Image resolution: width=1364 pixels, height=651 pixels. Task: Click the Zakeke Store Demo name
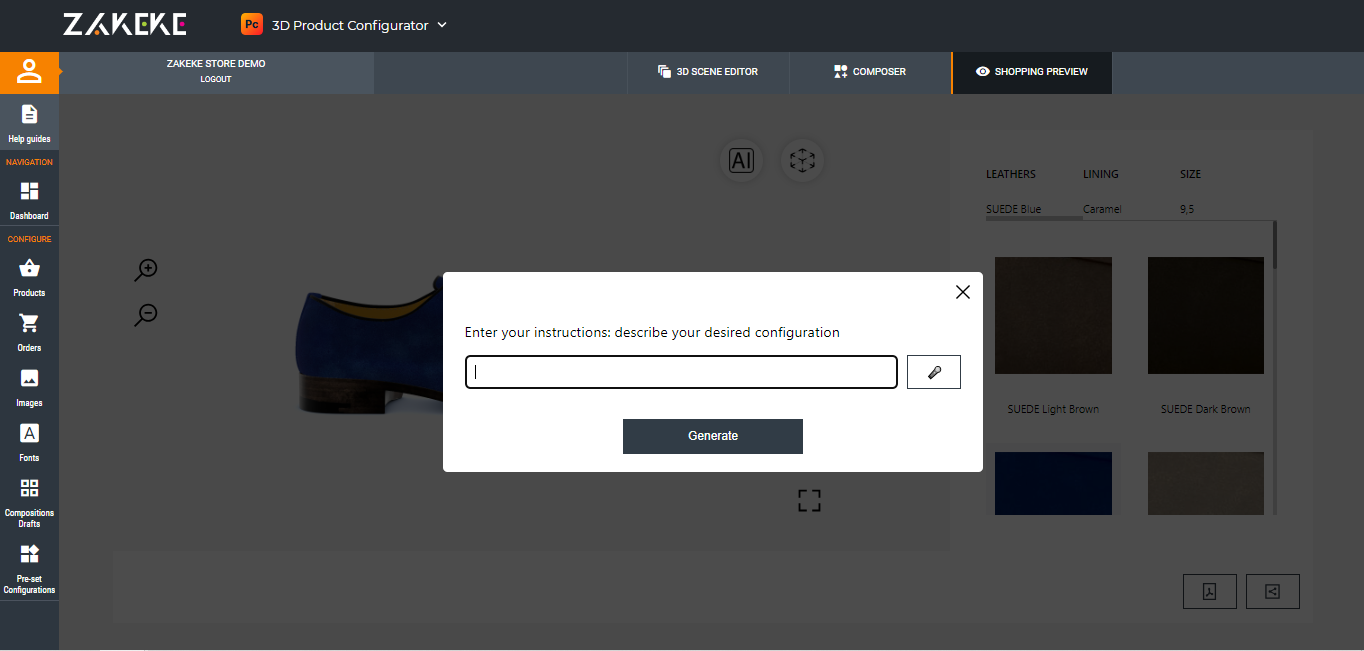[216, 64]
